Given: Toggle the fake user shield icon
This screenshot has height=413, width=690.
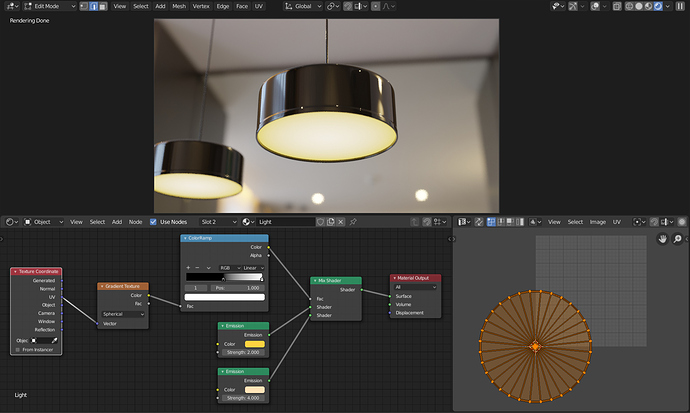Looking at the screenshot, I should (x=321, y=222).
